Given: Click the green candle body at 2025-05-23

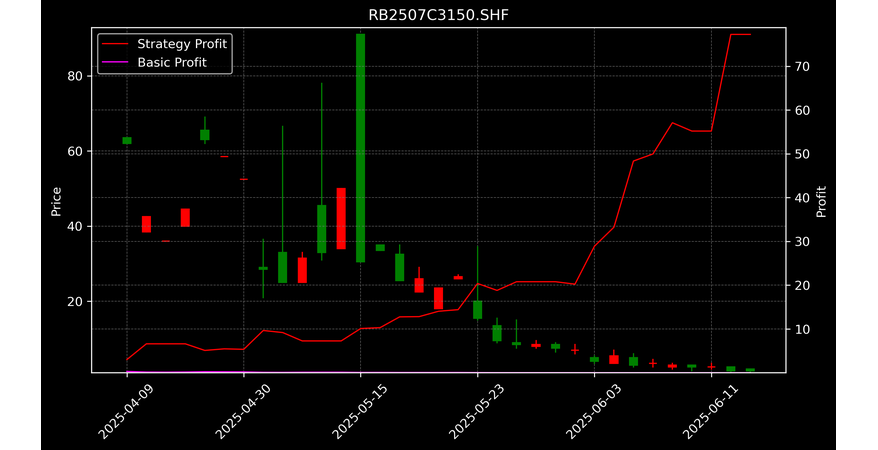Looking at the screenshot, I should click(478, 310).
